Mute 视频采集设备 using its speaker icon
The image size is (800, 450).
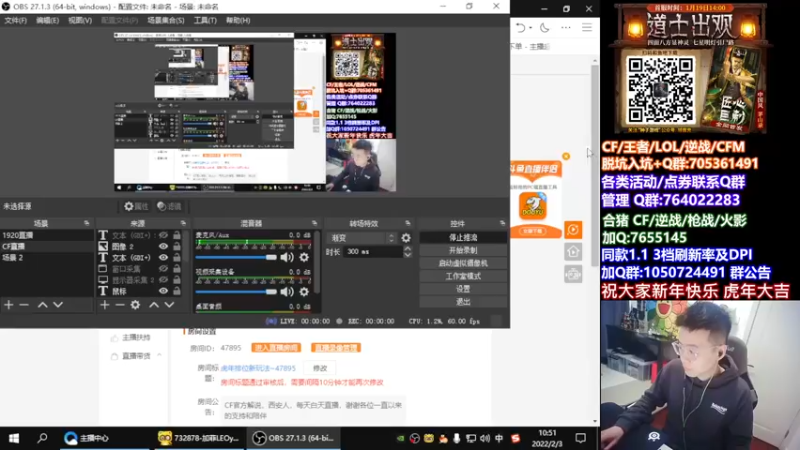287,291
